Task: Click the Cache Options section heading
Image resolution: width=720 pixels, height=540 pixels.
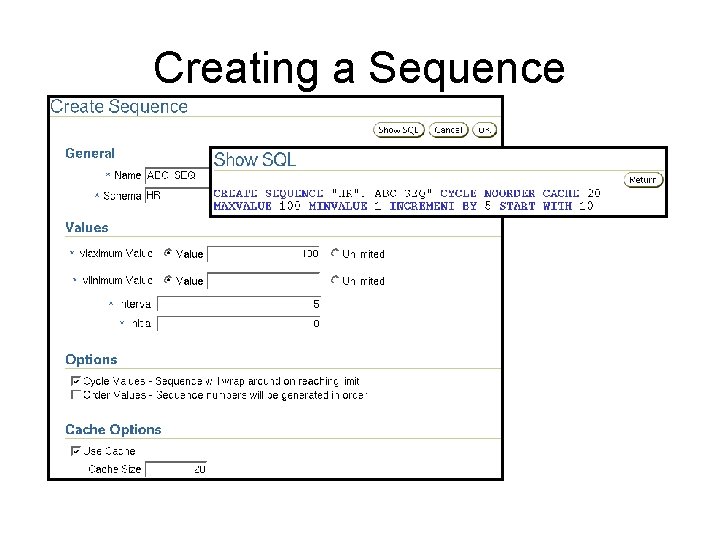Action: [x=113, y=429]
